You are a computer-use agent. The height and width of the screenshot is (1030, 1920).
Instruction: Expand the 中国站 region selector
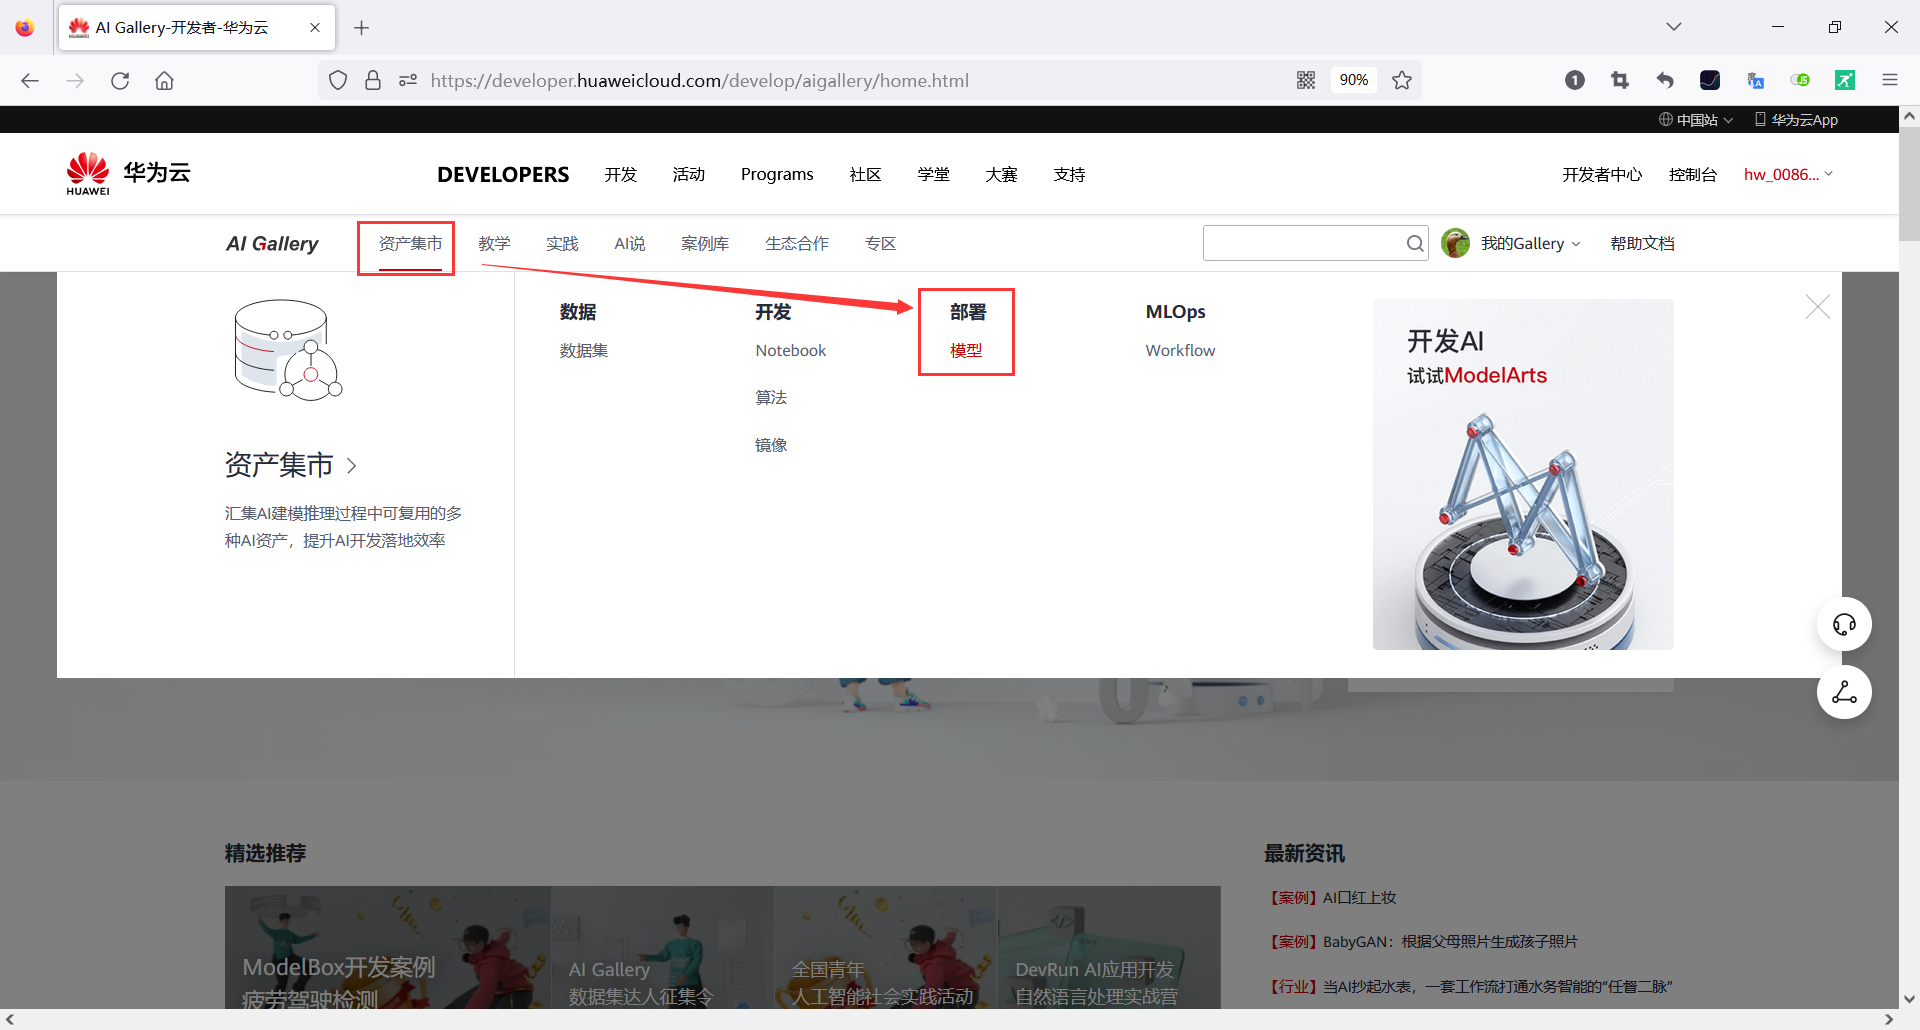coord(1696,119)
